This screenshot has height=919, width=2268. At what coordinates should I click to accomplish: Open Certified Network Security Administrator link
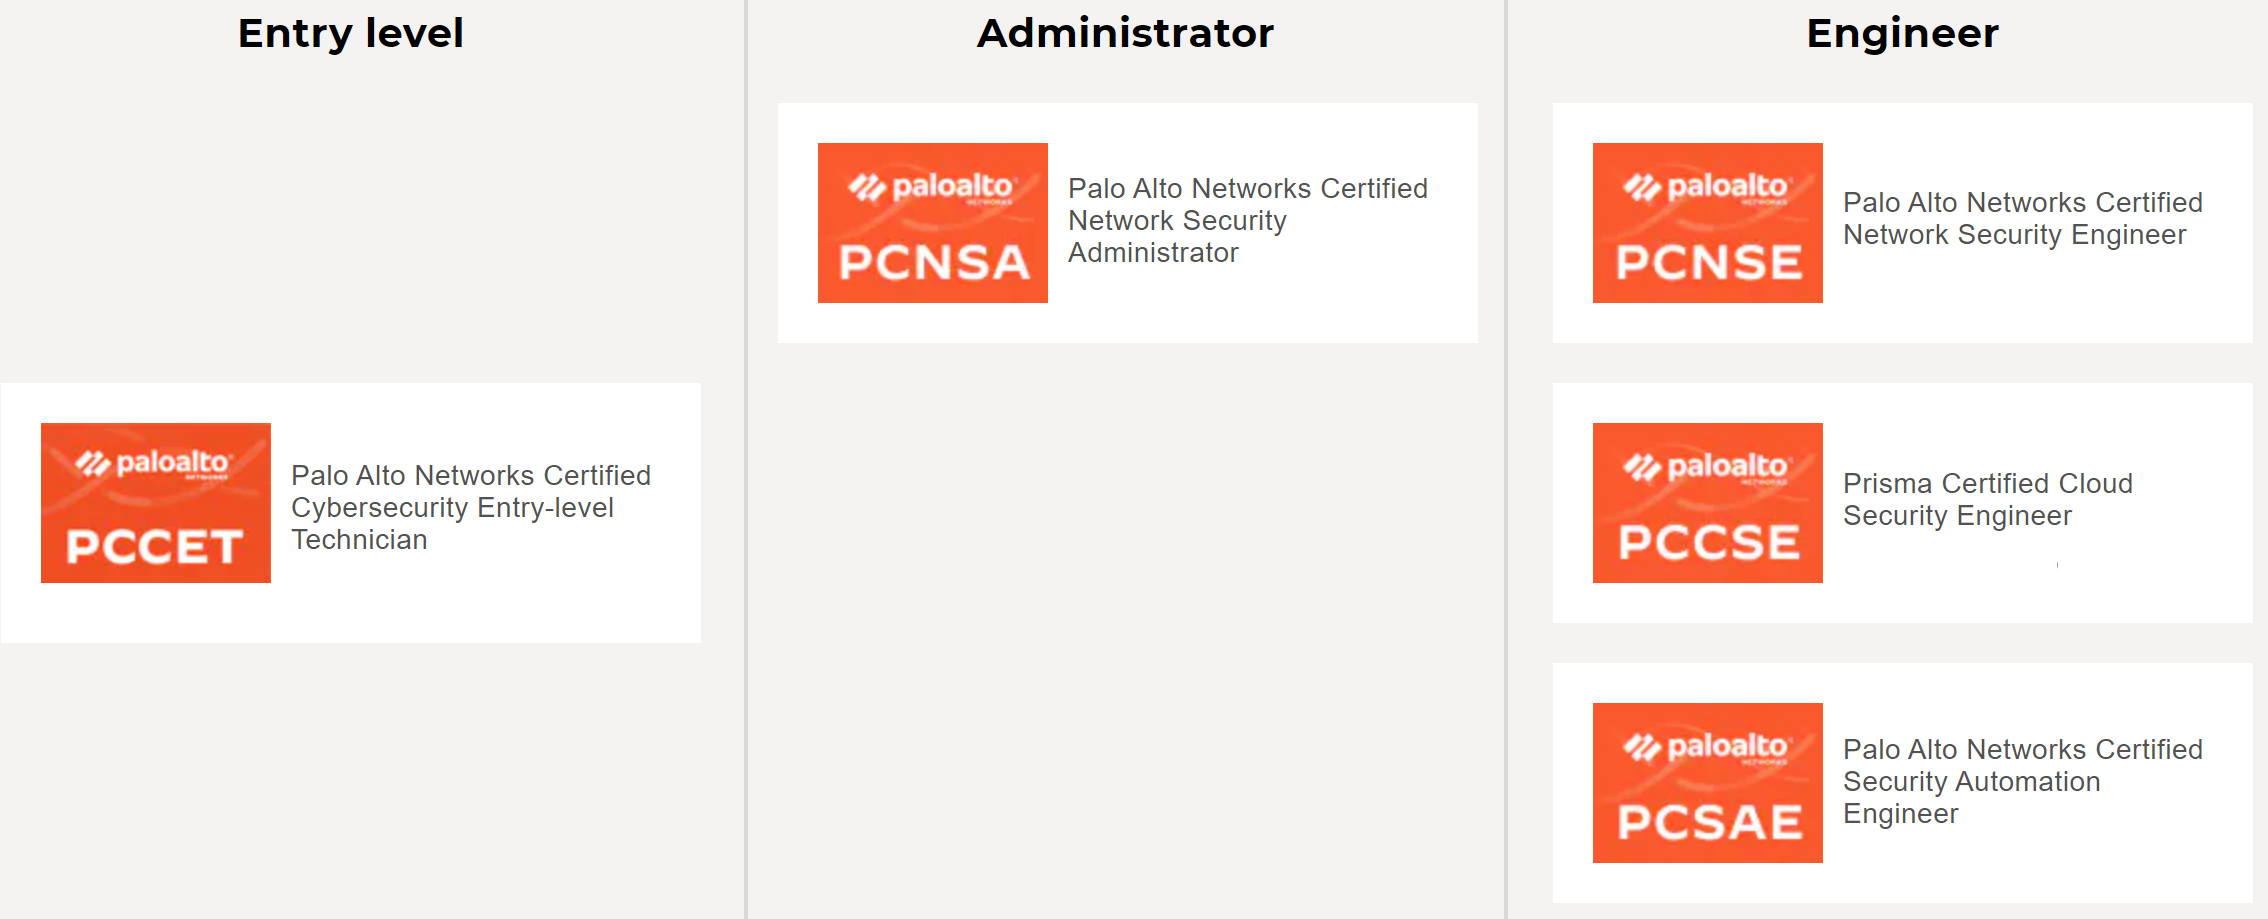pos(1247,220)
